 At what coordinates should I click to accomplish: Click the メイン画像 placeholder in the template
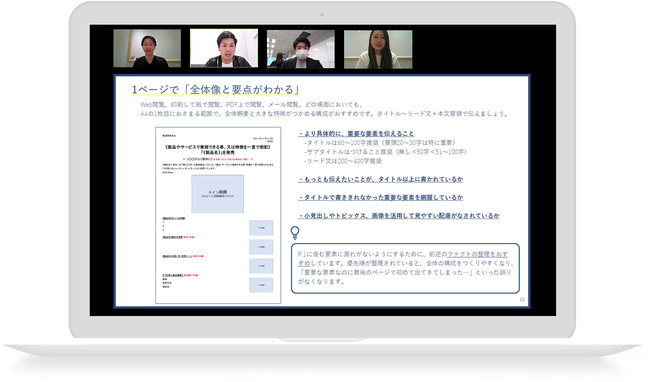(x=218, y=194)
